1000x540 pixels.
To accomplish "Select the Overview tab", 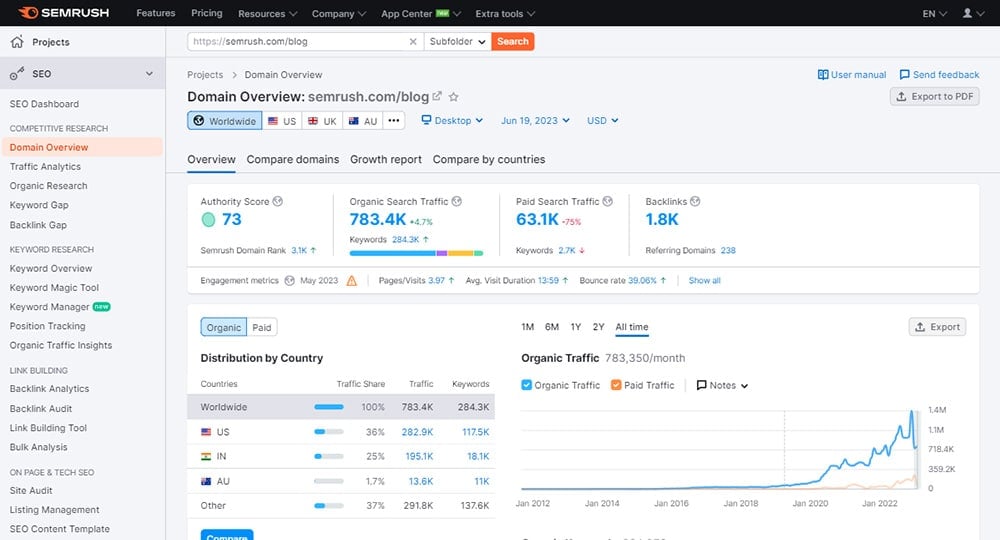I will tap(211, 159).
